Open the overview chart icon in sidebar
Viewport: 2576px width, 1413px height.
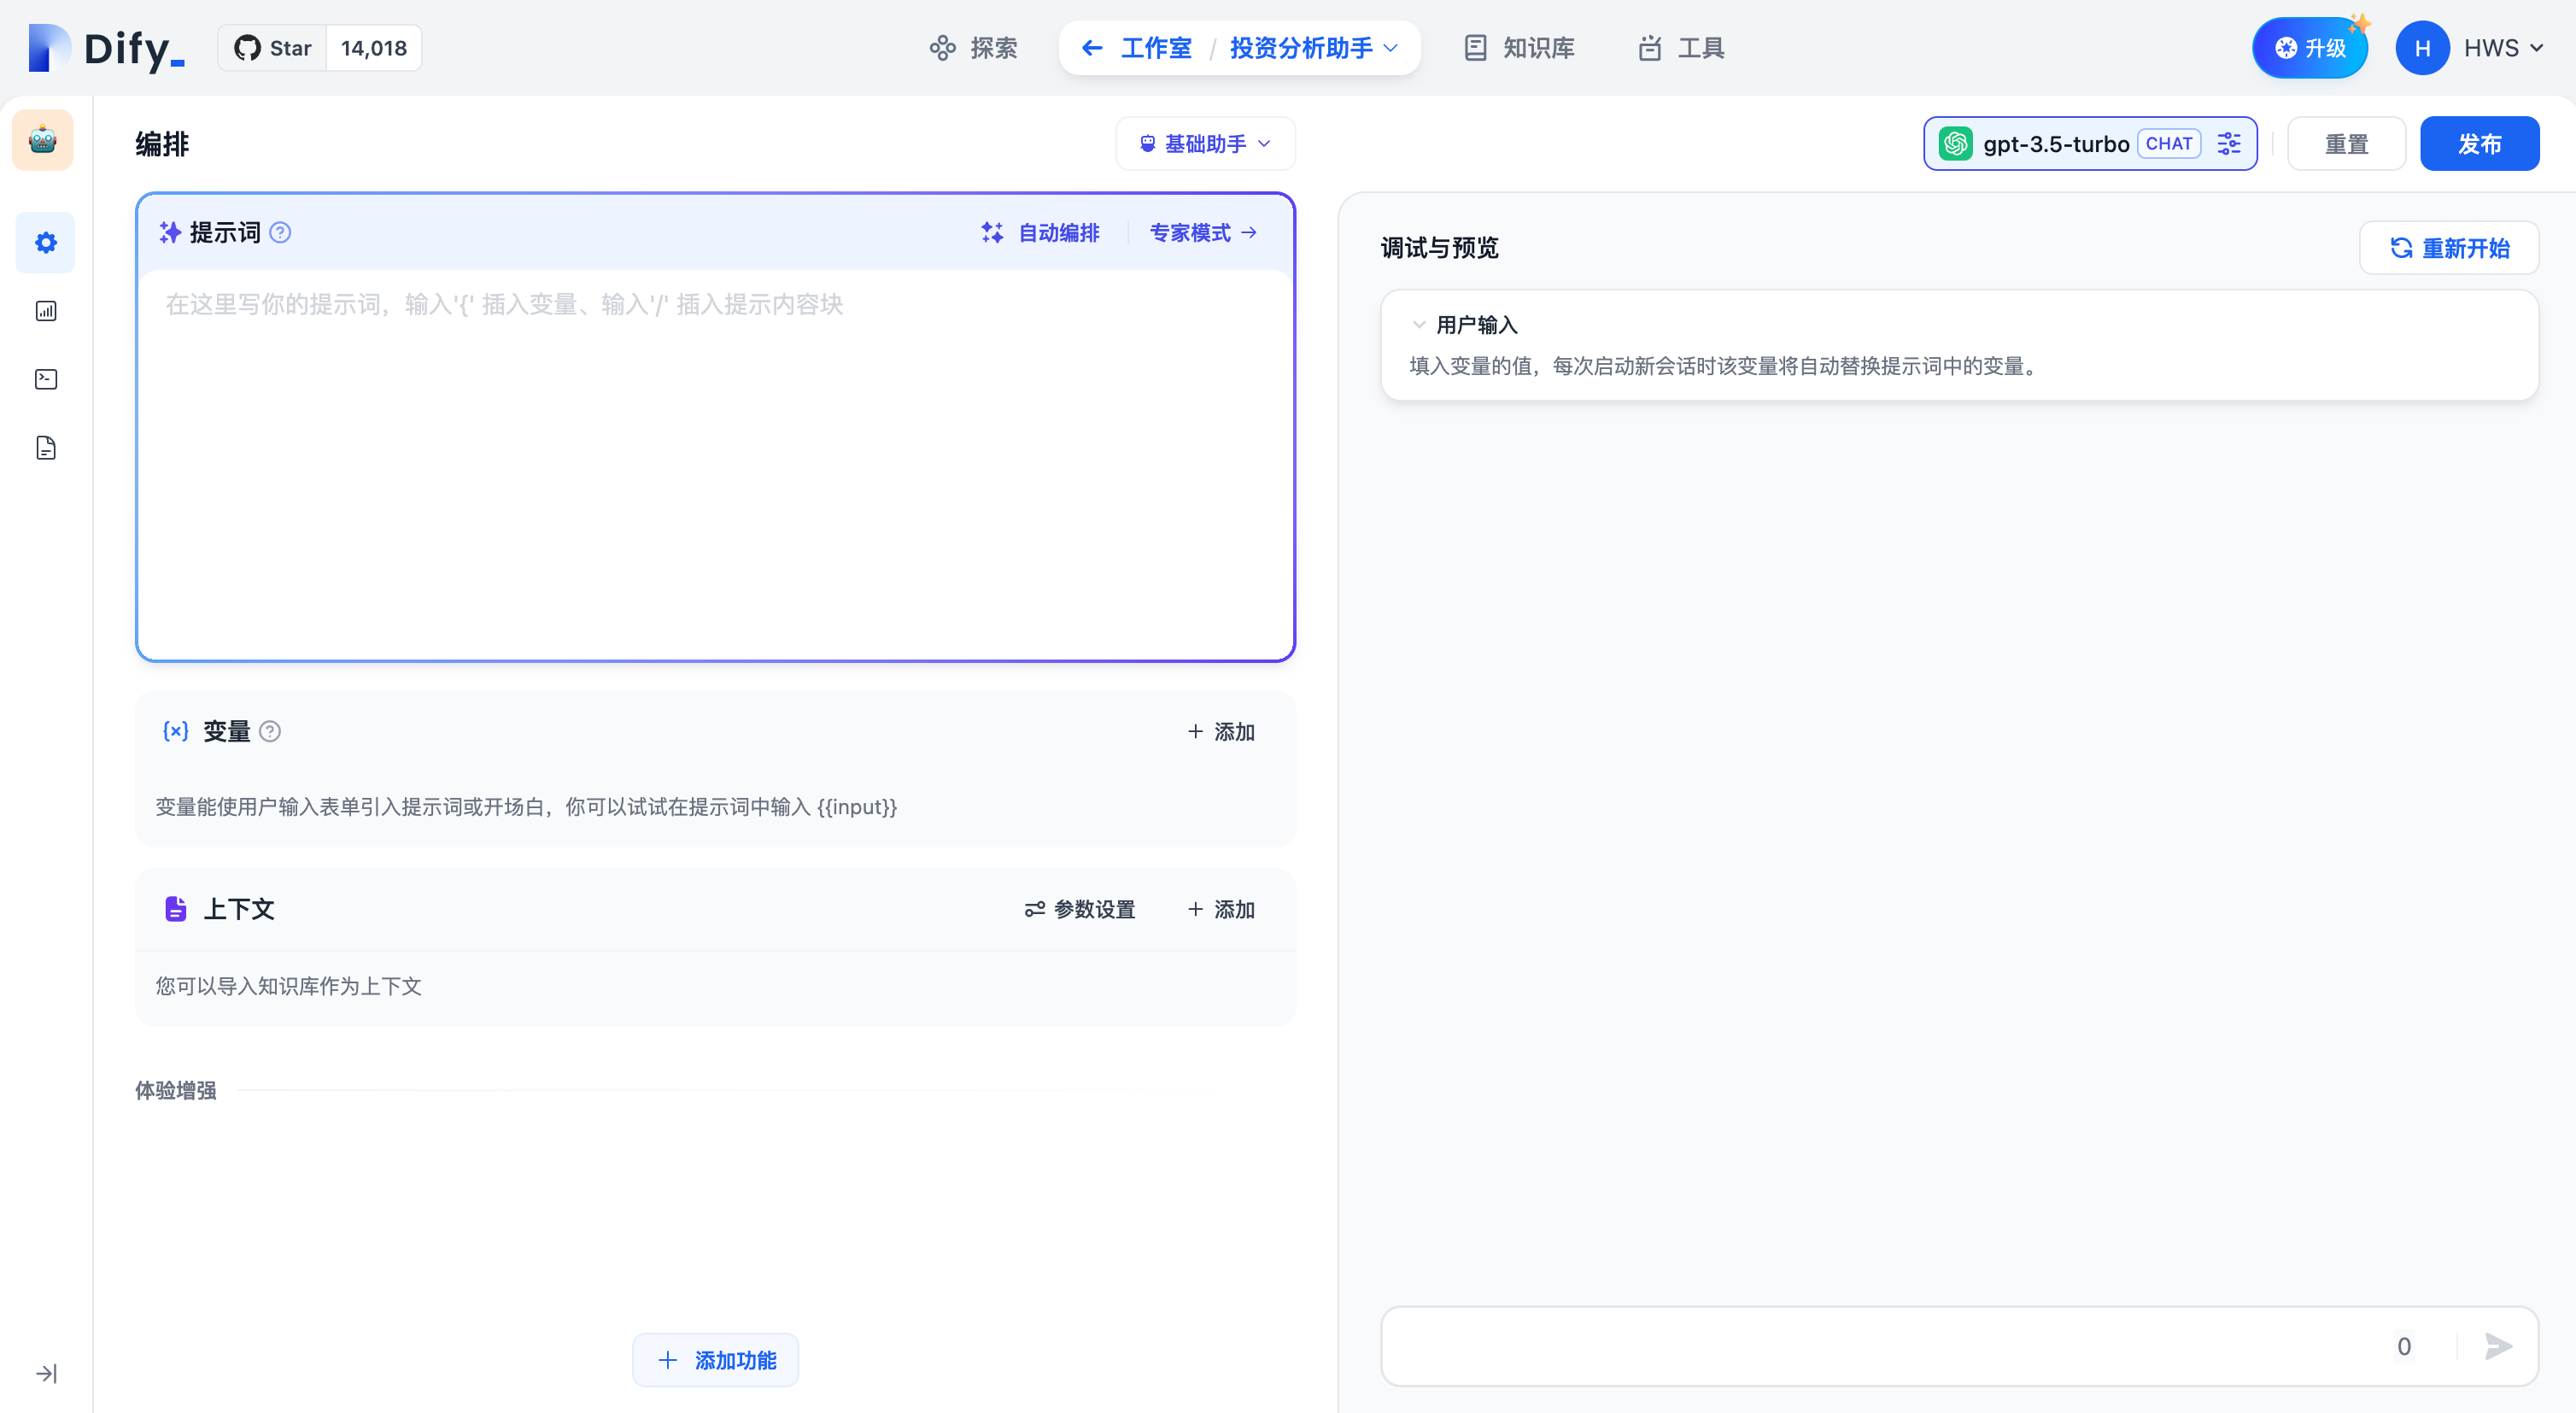coord(46,311)
